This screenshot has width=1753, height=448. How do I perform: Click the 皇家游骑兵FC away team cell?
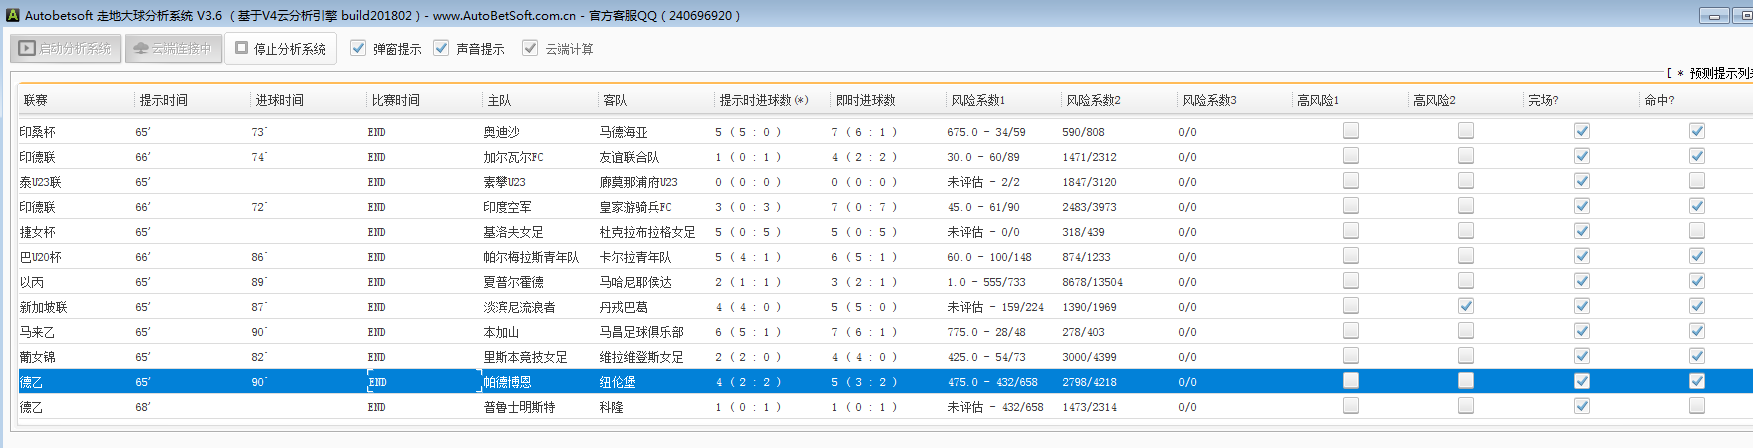click(635, 207)
